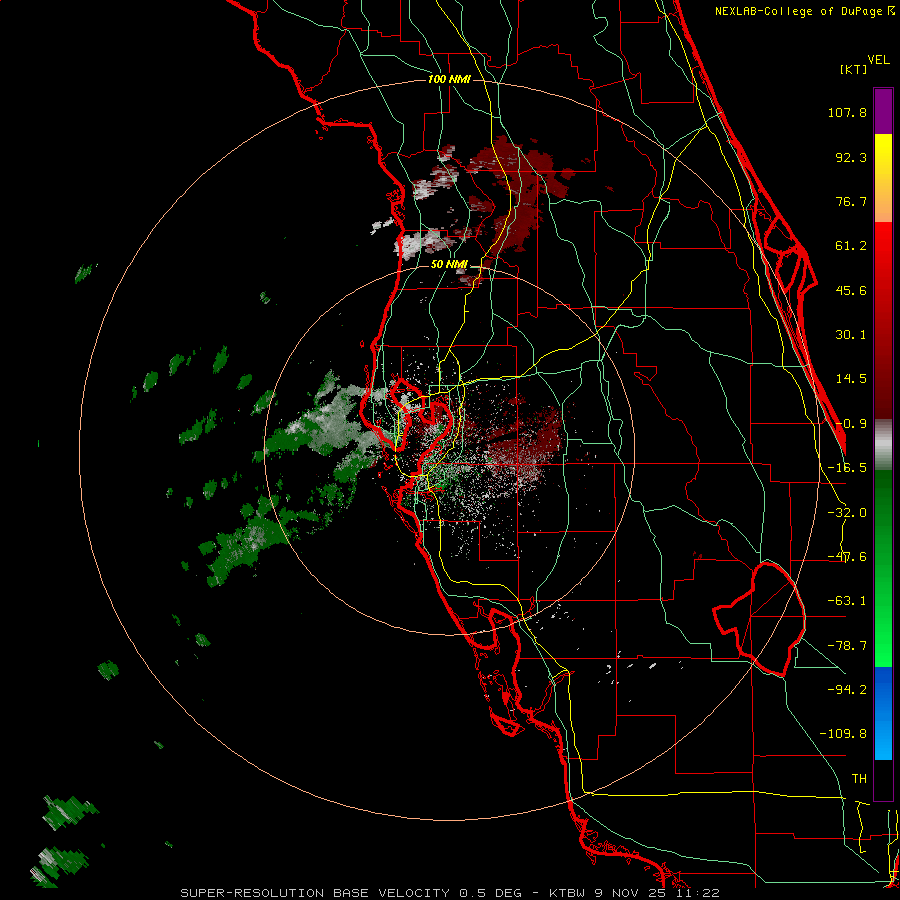Pick the black TH segment of the color bar
The width and height of the screenshot is (900, 900).
pos(883,779)
